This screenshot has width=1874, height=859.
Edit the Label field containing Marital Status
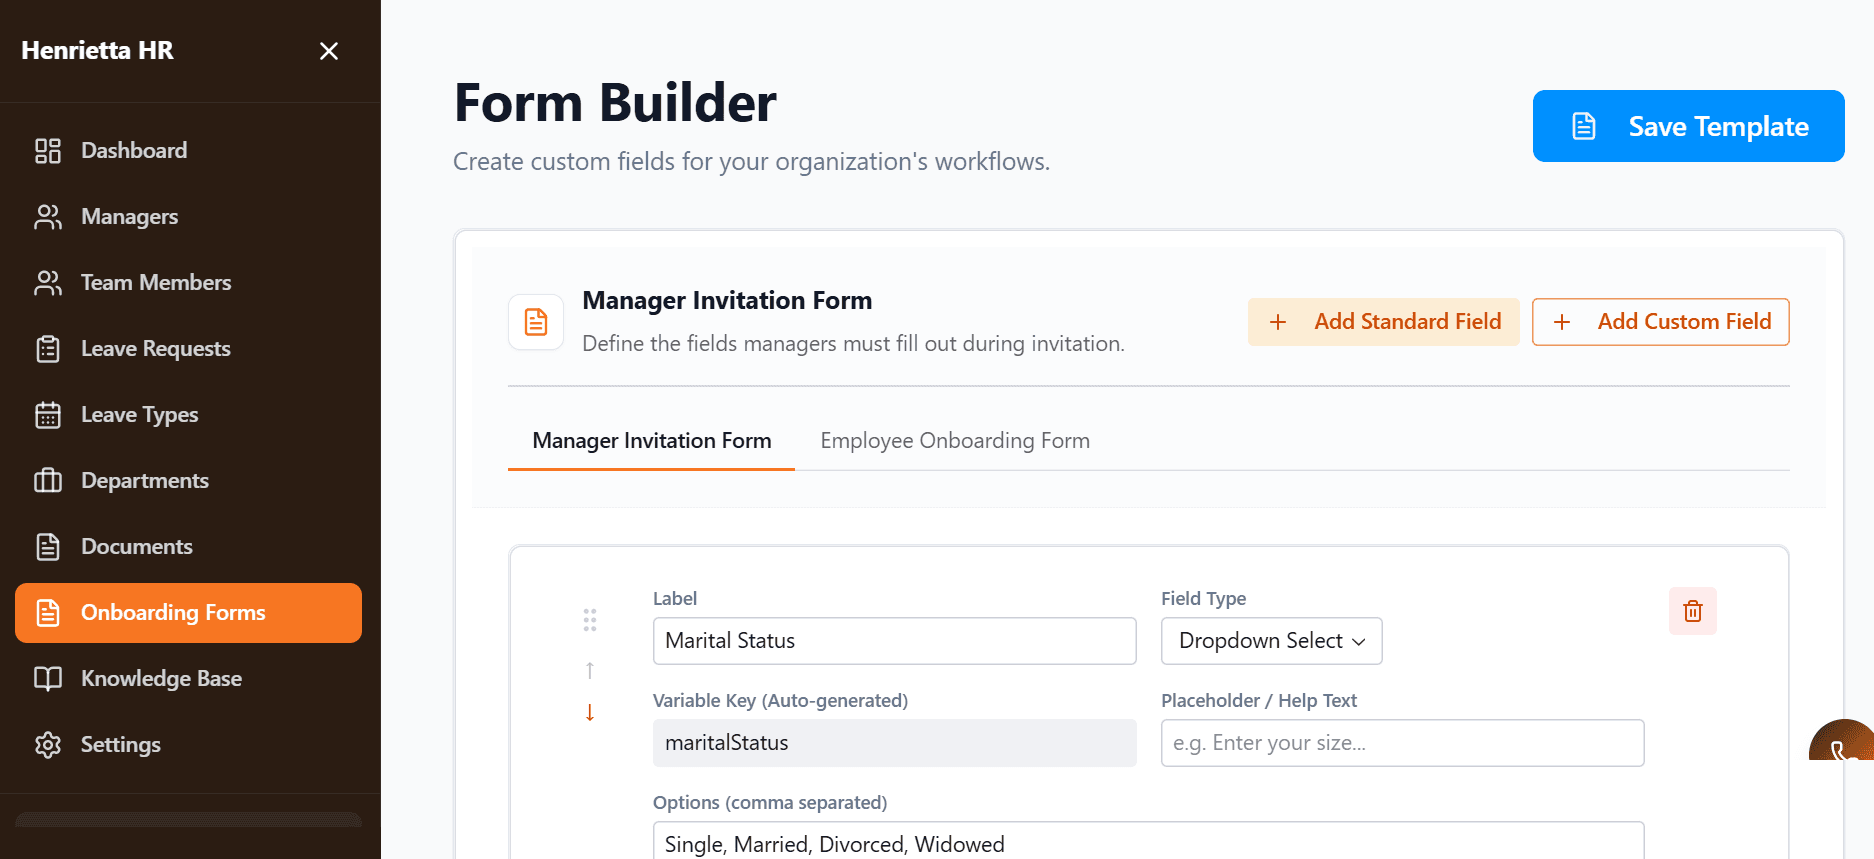(894, 641)
